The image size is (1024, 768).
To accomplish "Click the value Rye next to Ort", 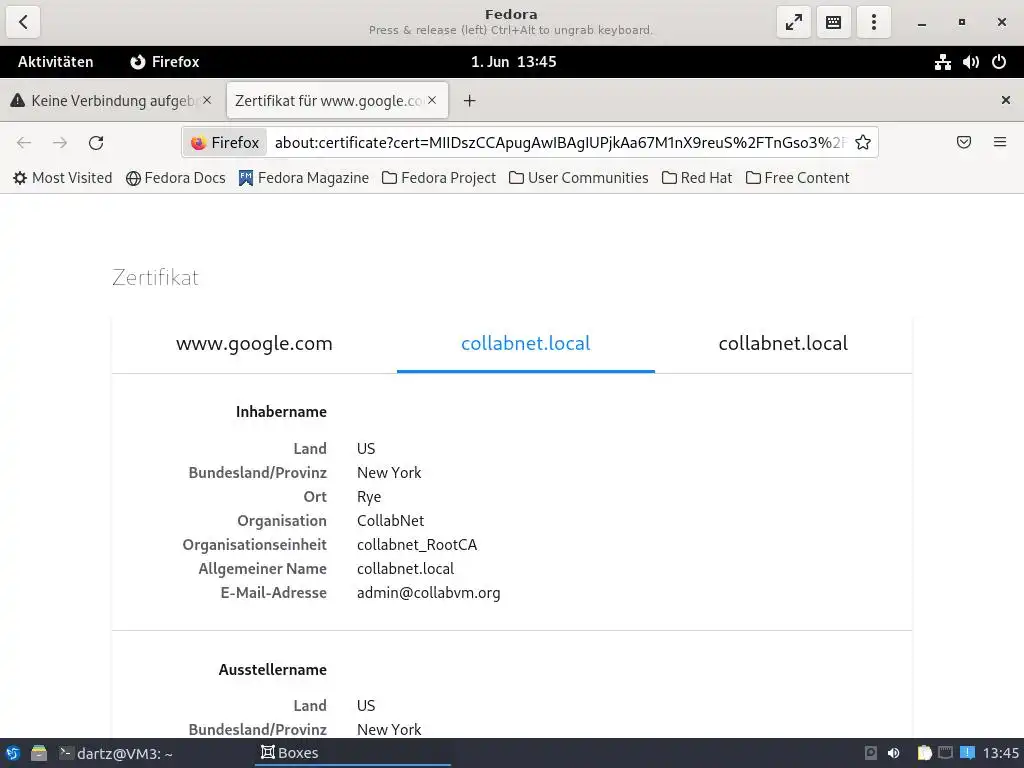I will point(369,497).
